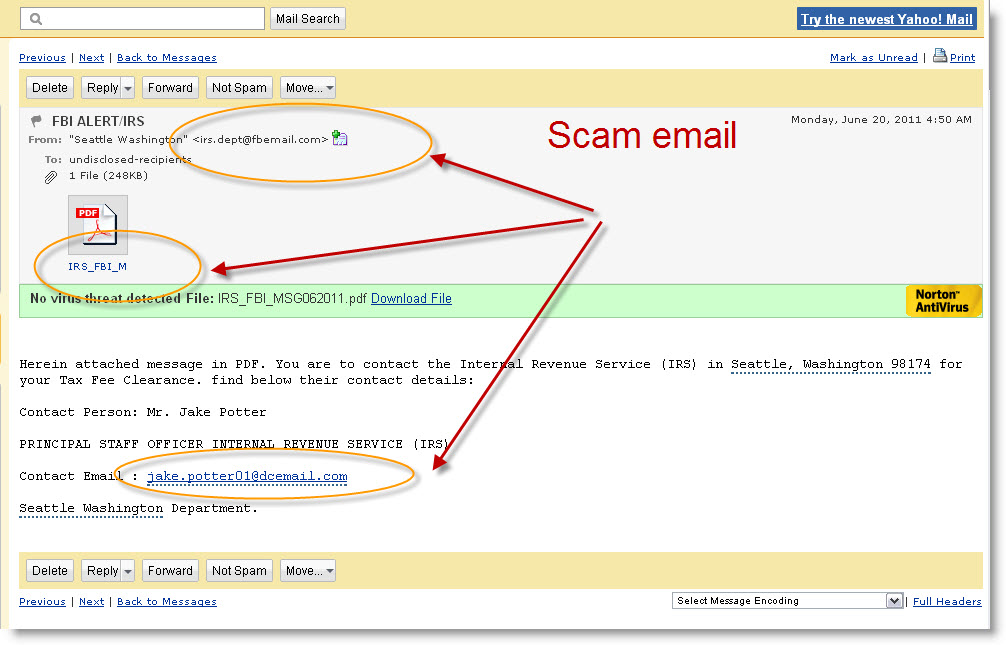Click Mark as Unread link
The image size is (1006, 645).
873,58
